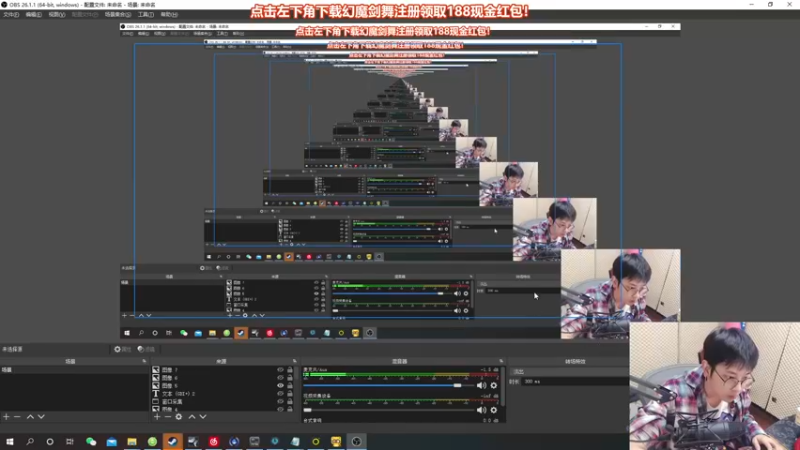Add a new source with the plus icon
800x450 pixels.
(x=157, y=417)
